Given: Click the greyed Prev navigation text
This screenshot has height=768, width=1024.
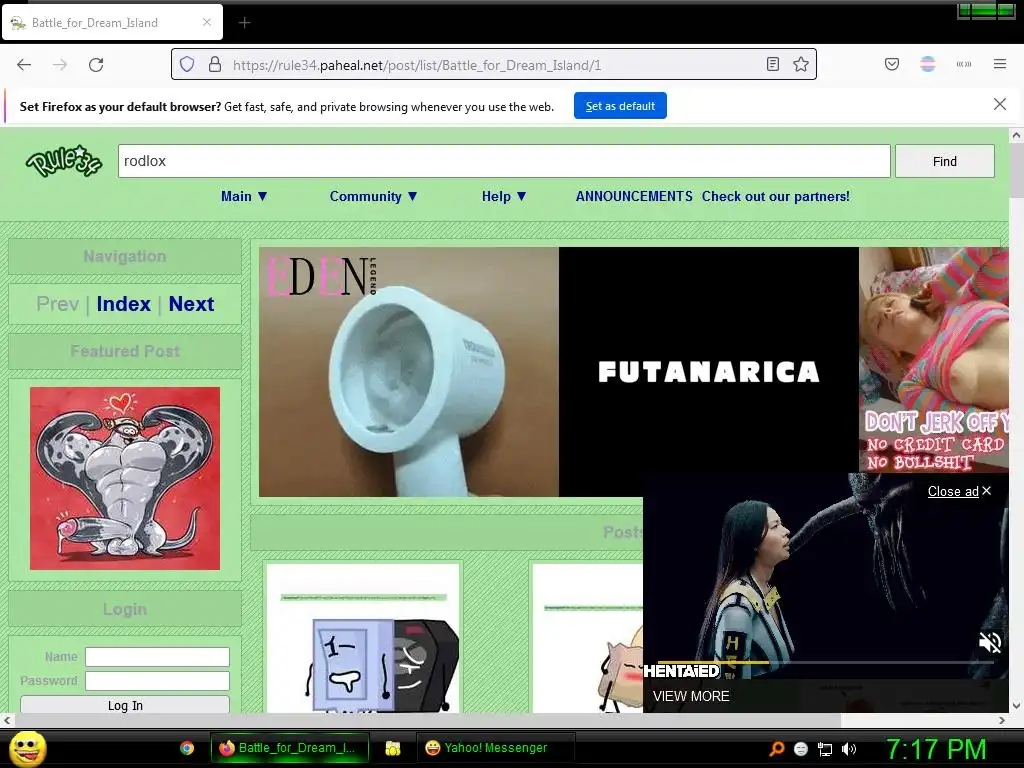Looking at the screenshot, I should [x=57, y=304].
